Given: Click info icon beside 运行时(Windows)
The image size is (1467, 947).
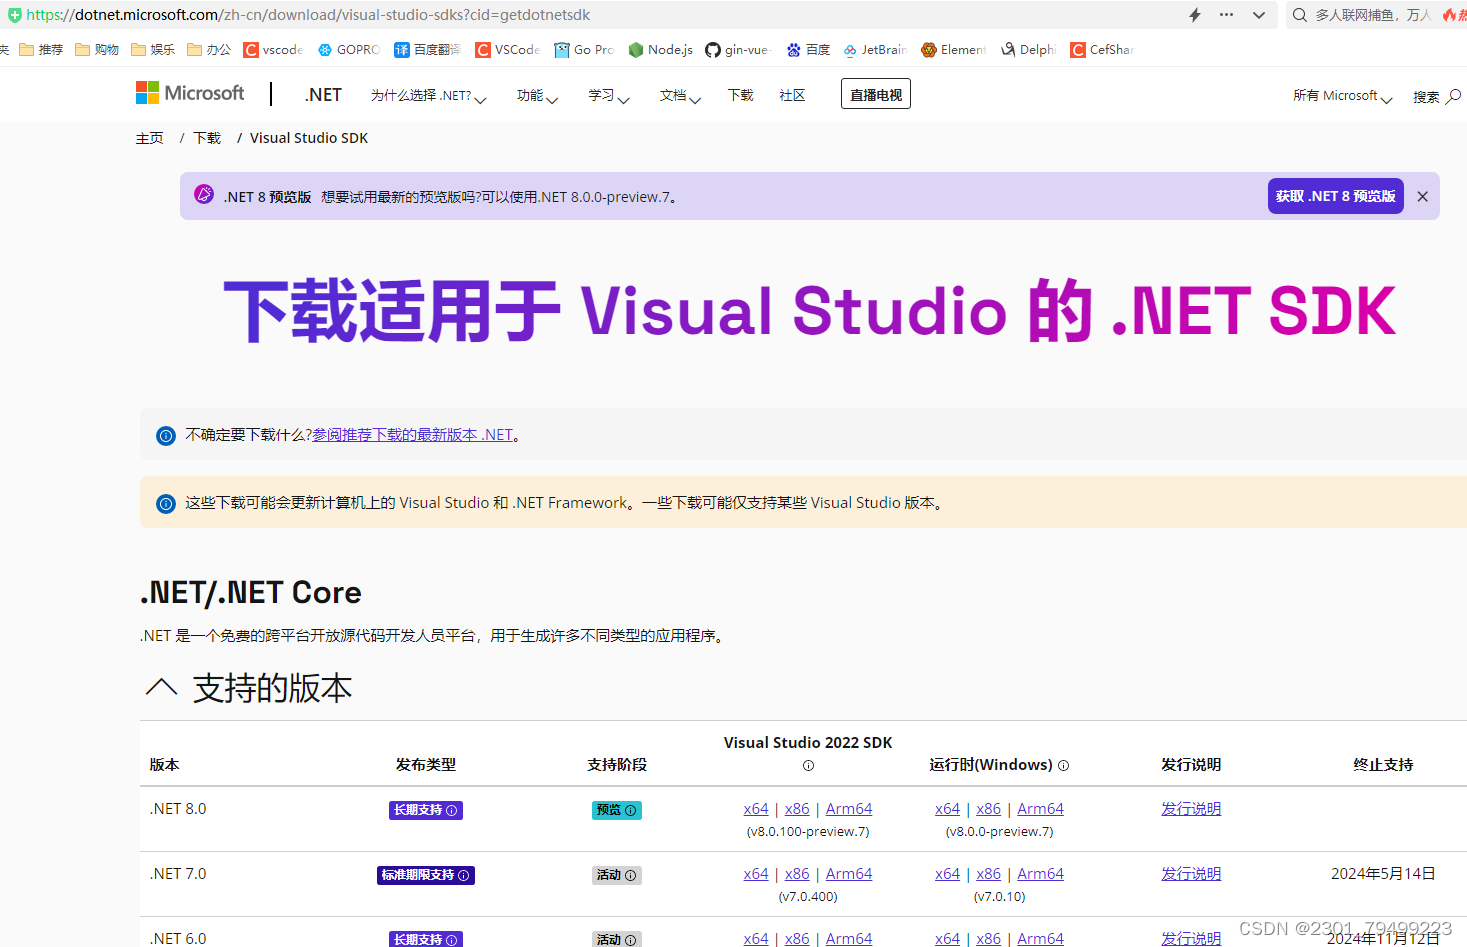Looking at the screenshot, I should point(1063,766).
